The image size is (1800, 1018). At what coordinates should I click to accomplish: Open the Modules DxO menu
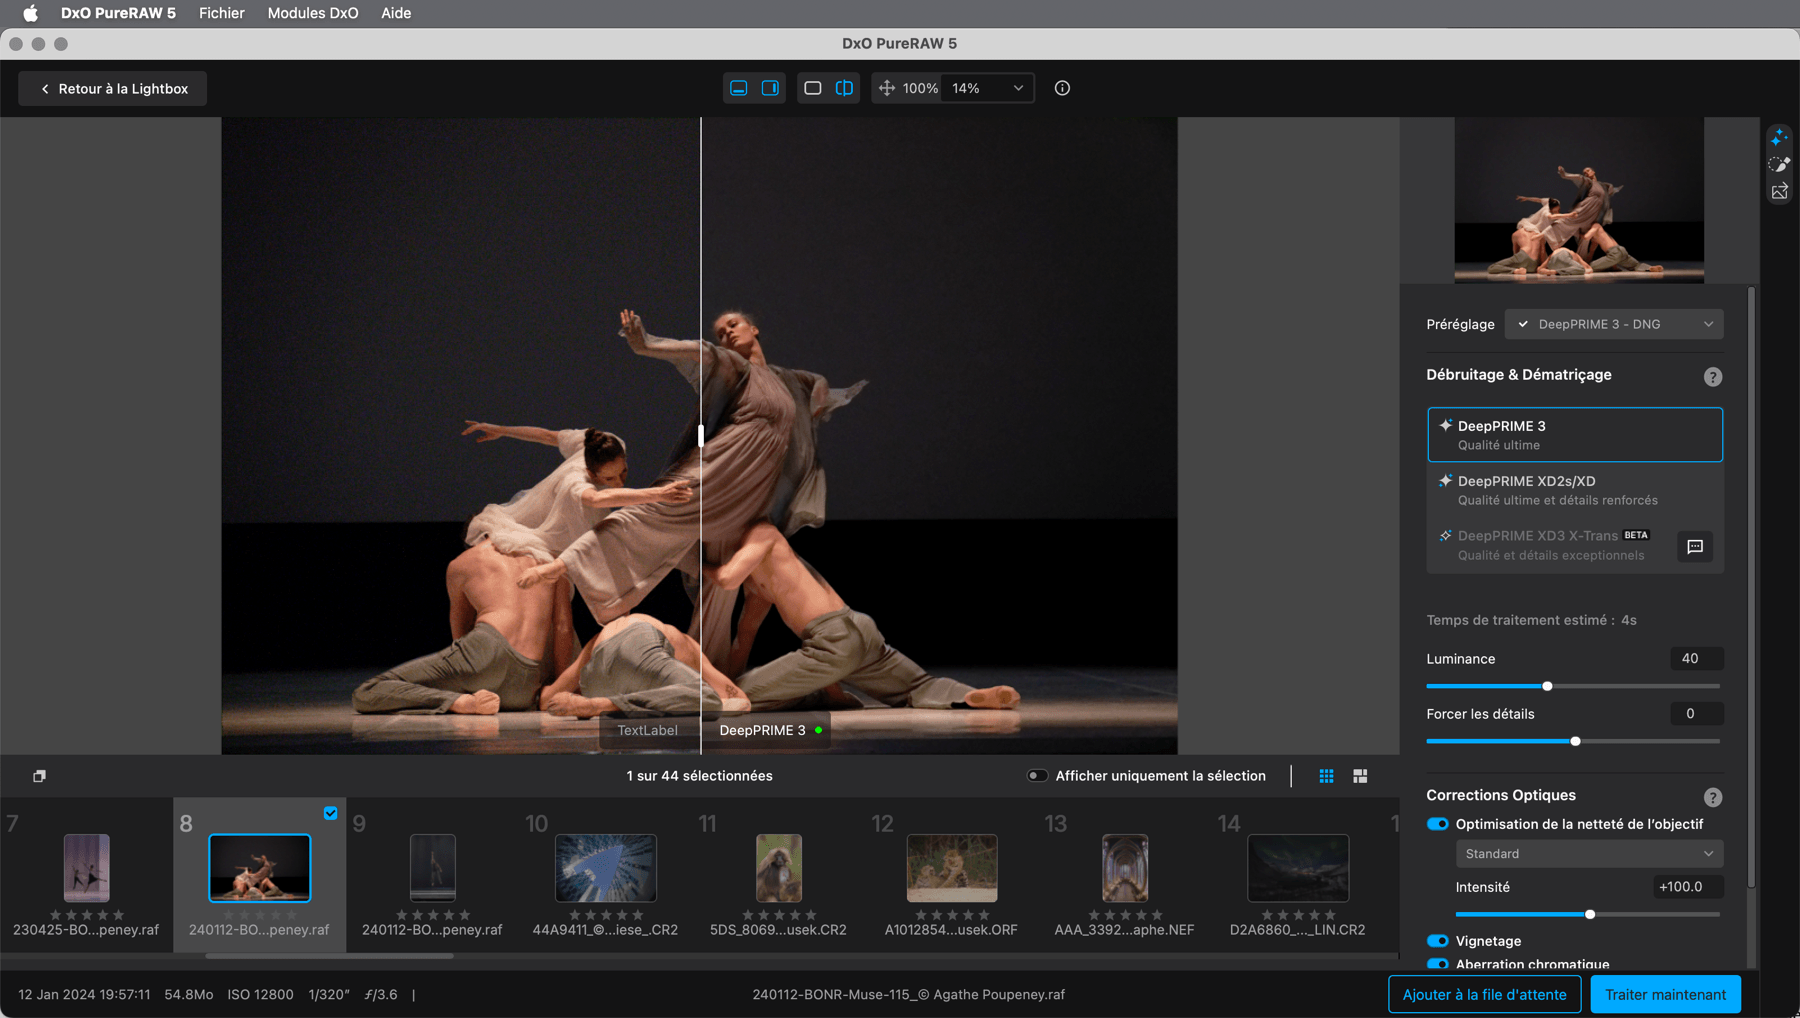pos(313,13)
